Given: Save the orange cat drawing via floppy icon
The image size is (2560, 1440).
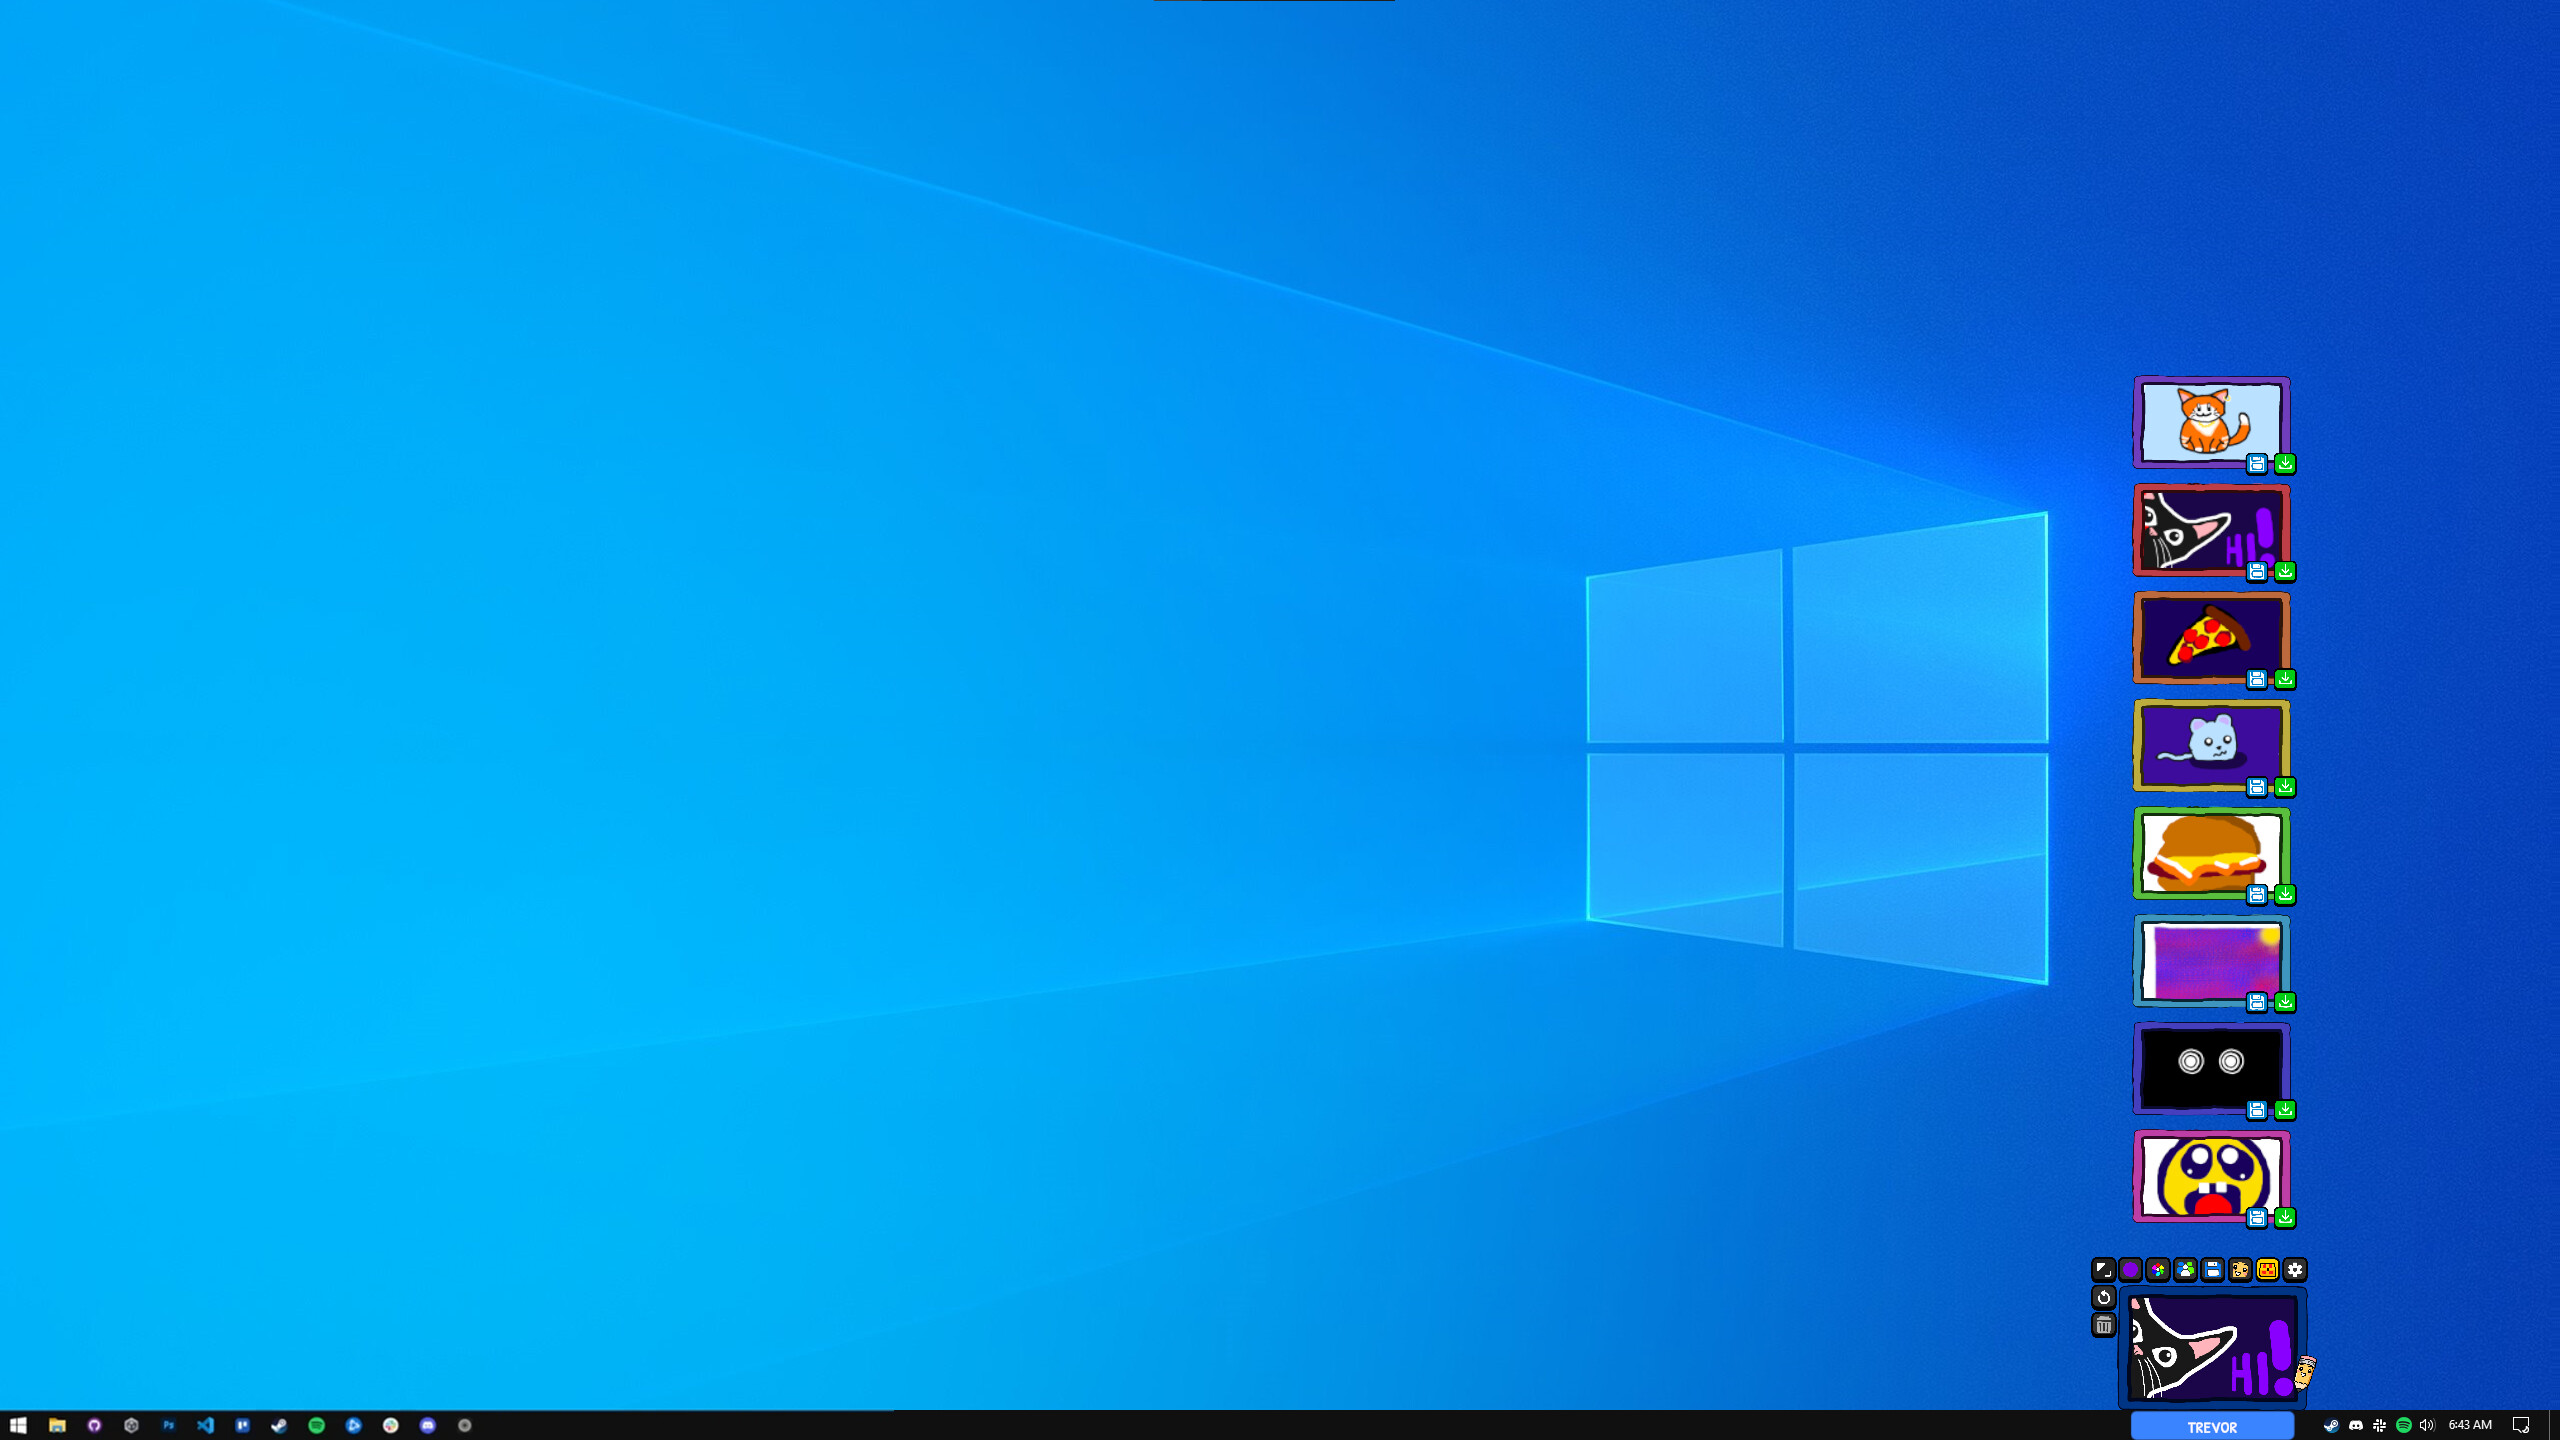Looking at the screenshot, I should [2257, 463].
